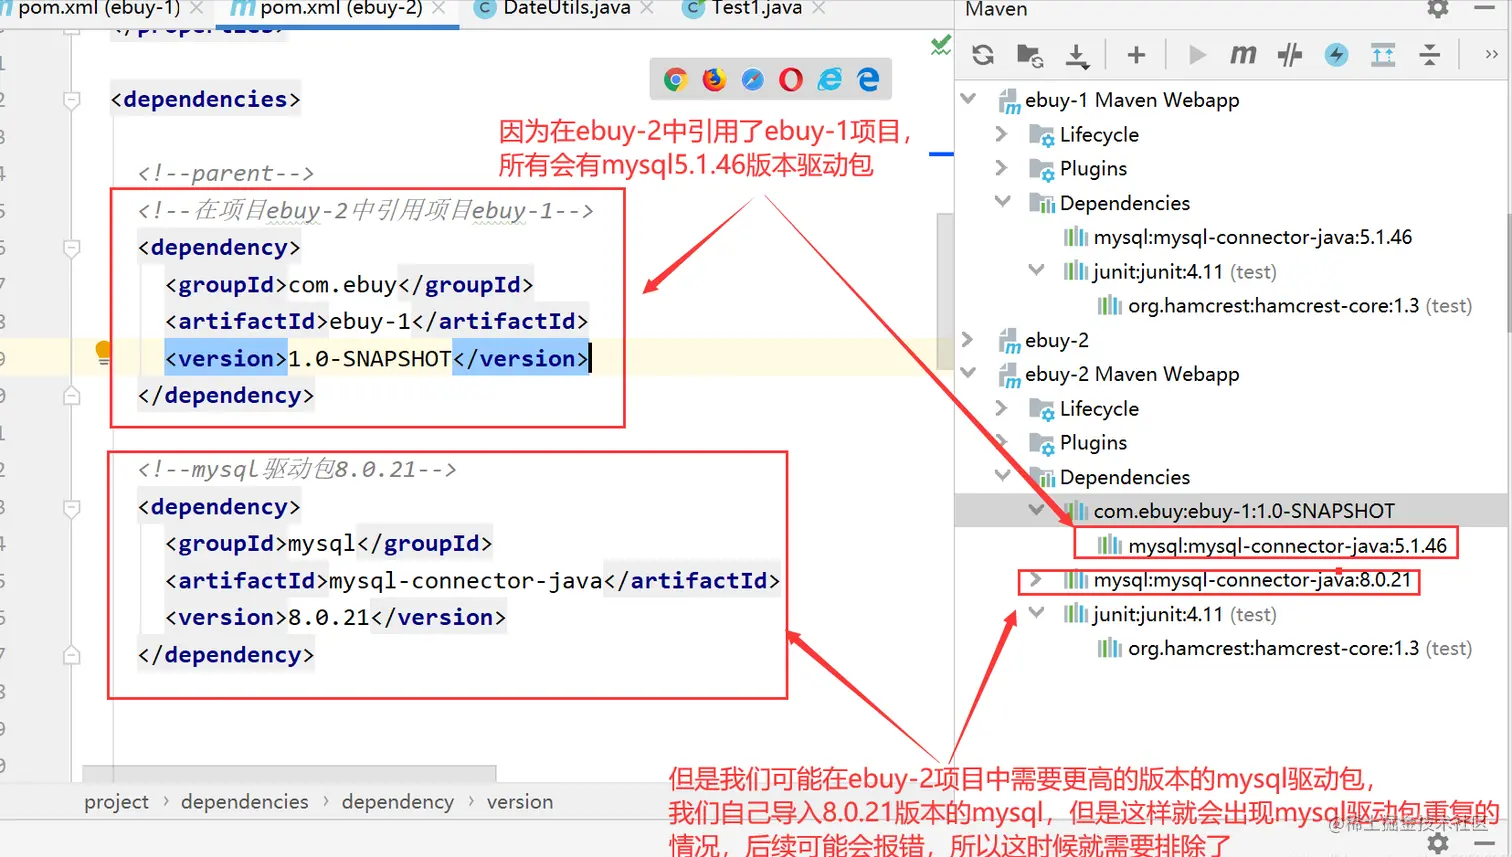The image size is (1512, 857).
Task: Open the DateUtils.java tab
Action: (x=566, y=9)
